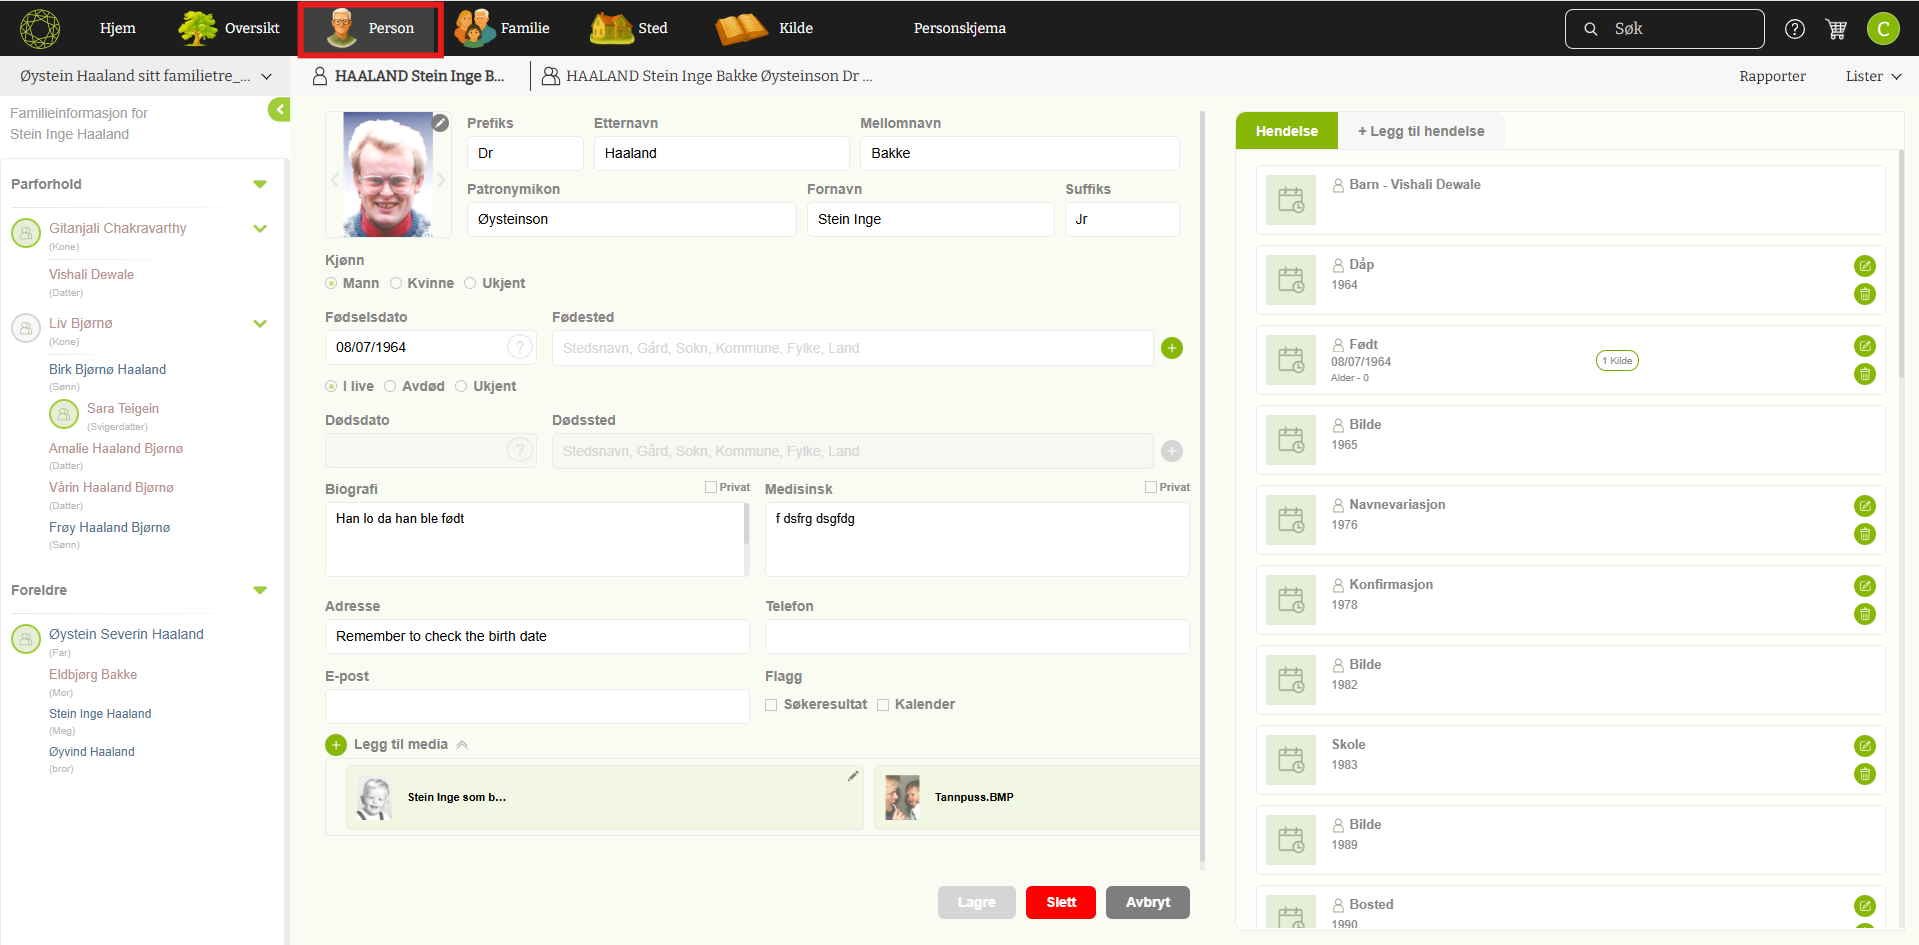Collapse the left family sidebar arrow
Screen dimensions: 1919x945
tap(279, 110)
